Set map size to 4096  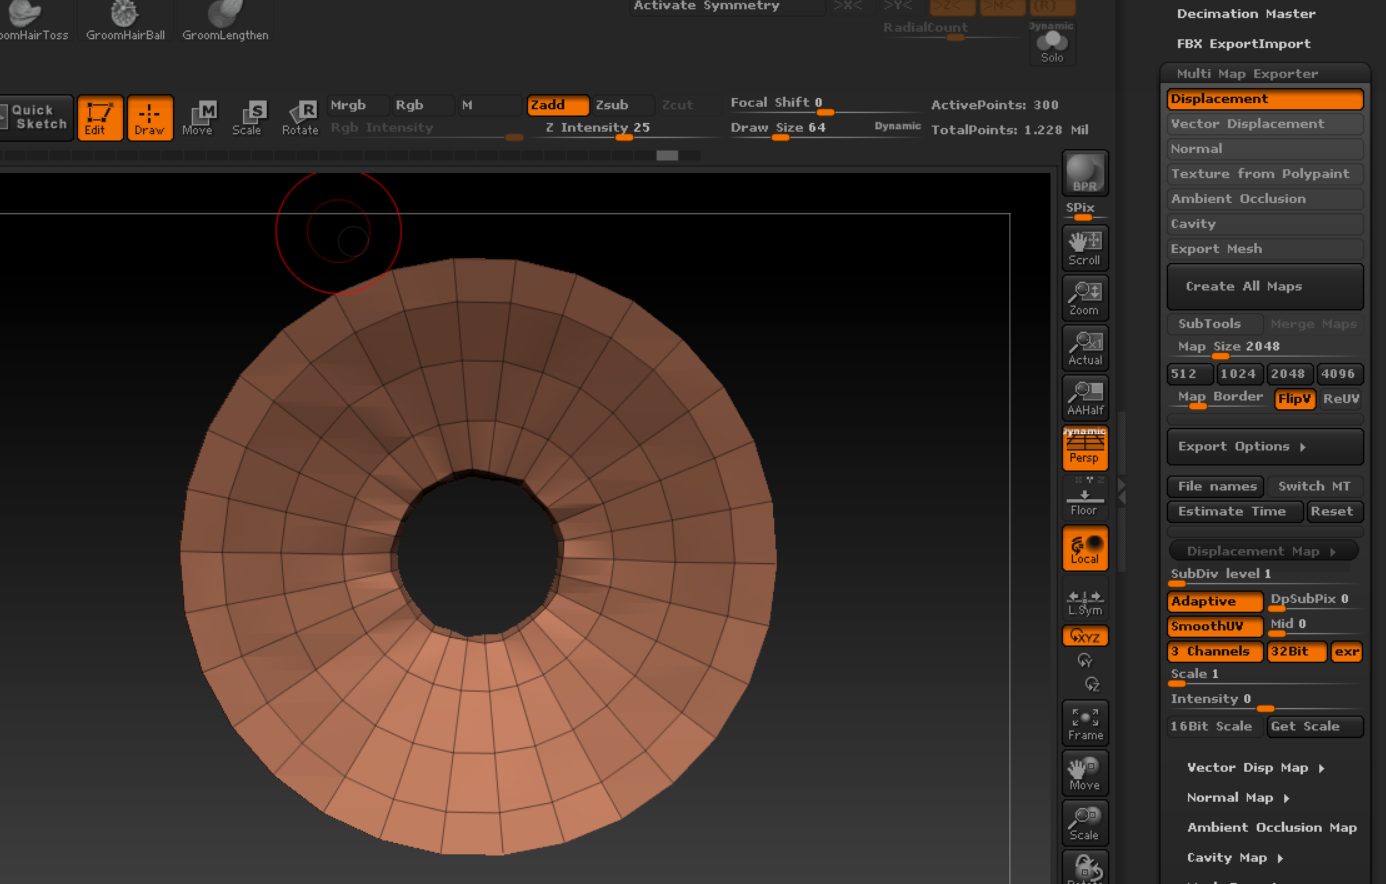[1340, 374]
